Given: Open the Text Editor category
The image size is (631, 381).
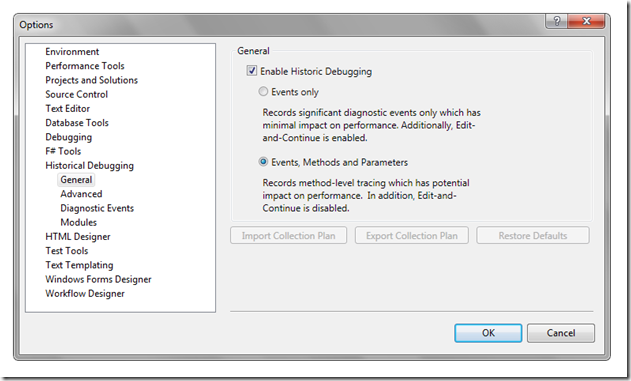Looking at the screenshot, I should click(68, 108).
